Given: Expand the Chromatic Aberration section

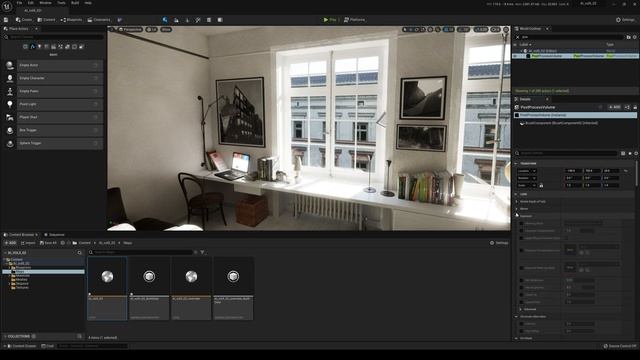Looking at the screenshot, I should [x=516, y=316].
